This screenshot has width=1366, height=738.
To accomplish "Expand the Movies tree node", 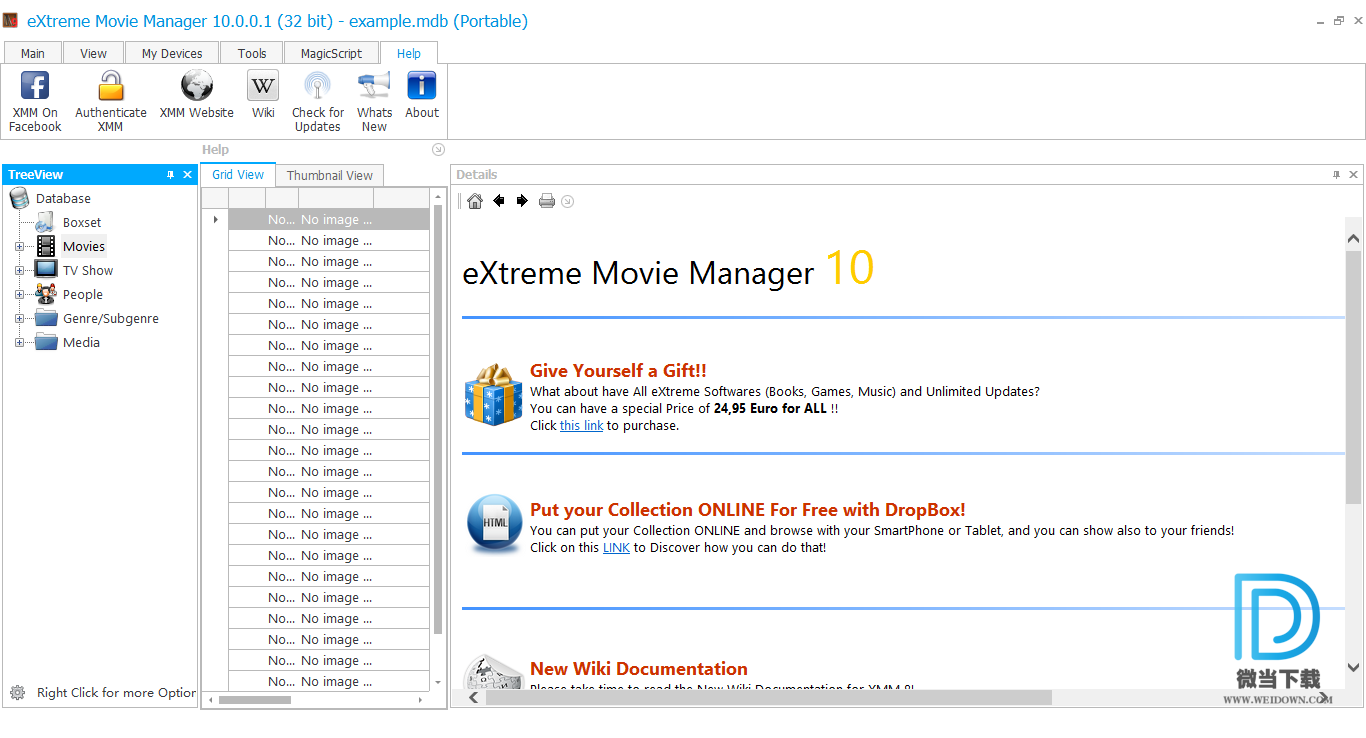I will (19, 247).
